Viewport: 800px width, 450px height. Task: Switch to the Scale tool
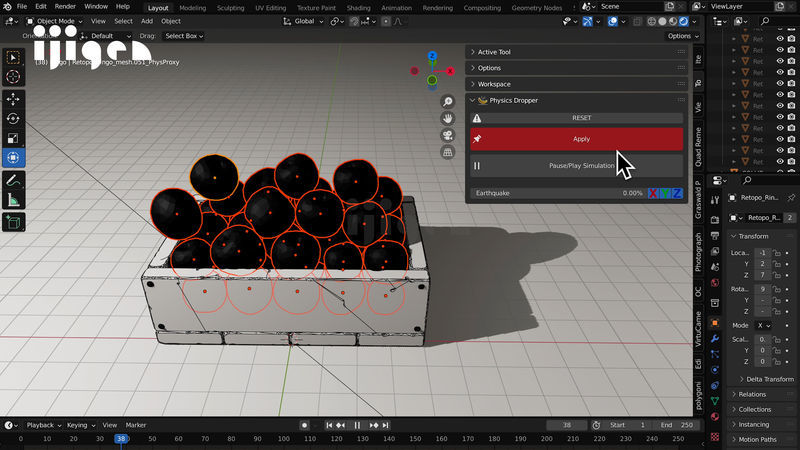[13, 138]
